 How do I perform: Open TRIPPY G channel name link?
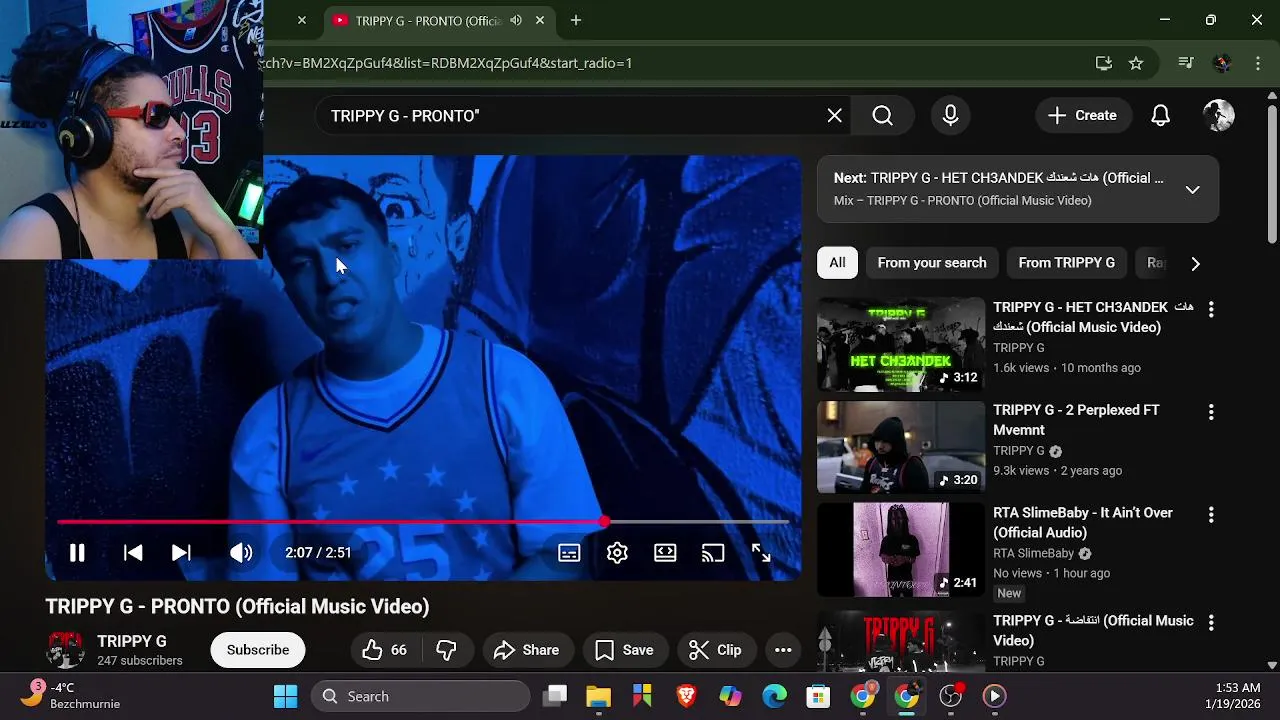point(132,641)
